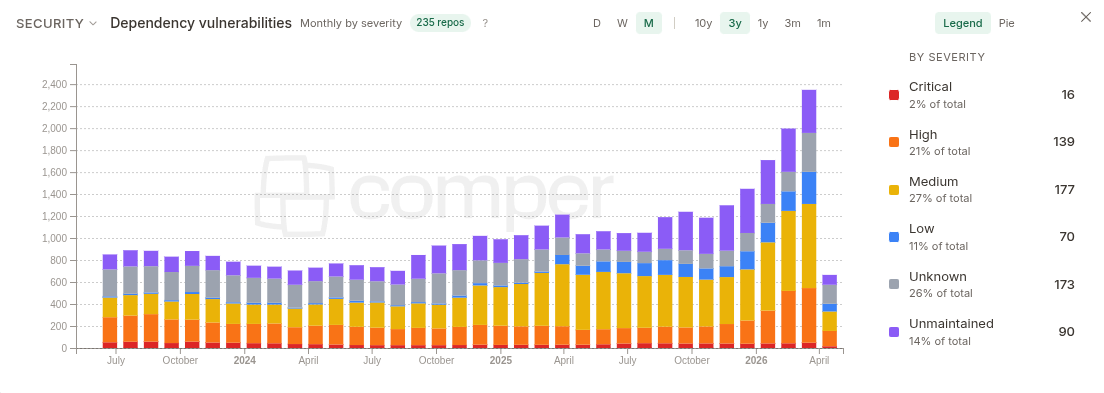Image resolution: width=1104 pixels, height=393 pixels.
Task: Click the Medium count value 177
Action: [x=1065, y=189]
